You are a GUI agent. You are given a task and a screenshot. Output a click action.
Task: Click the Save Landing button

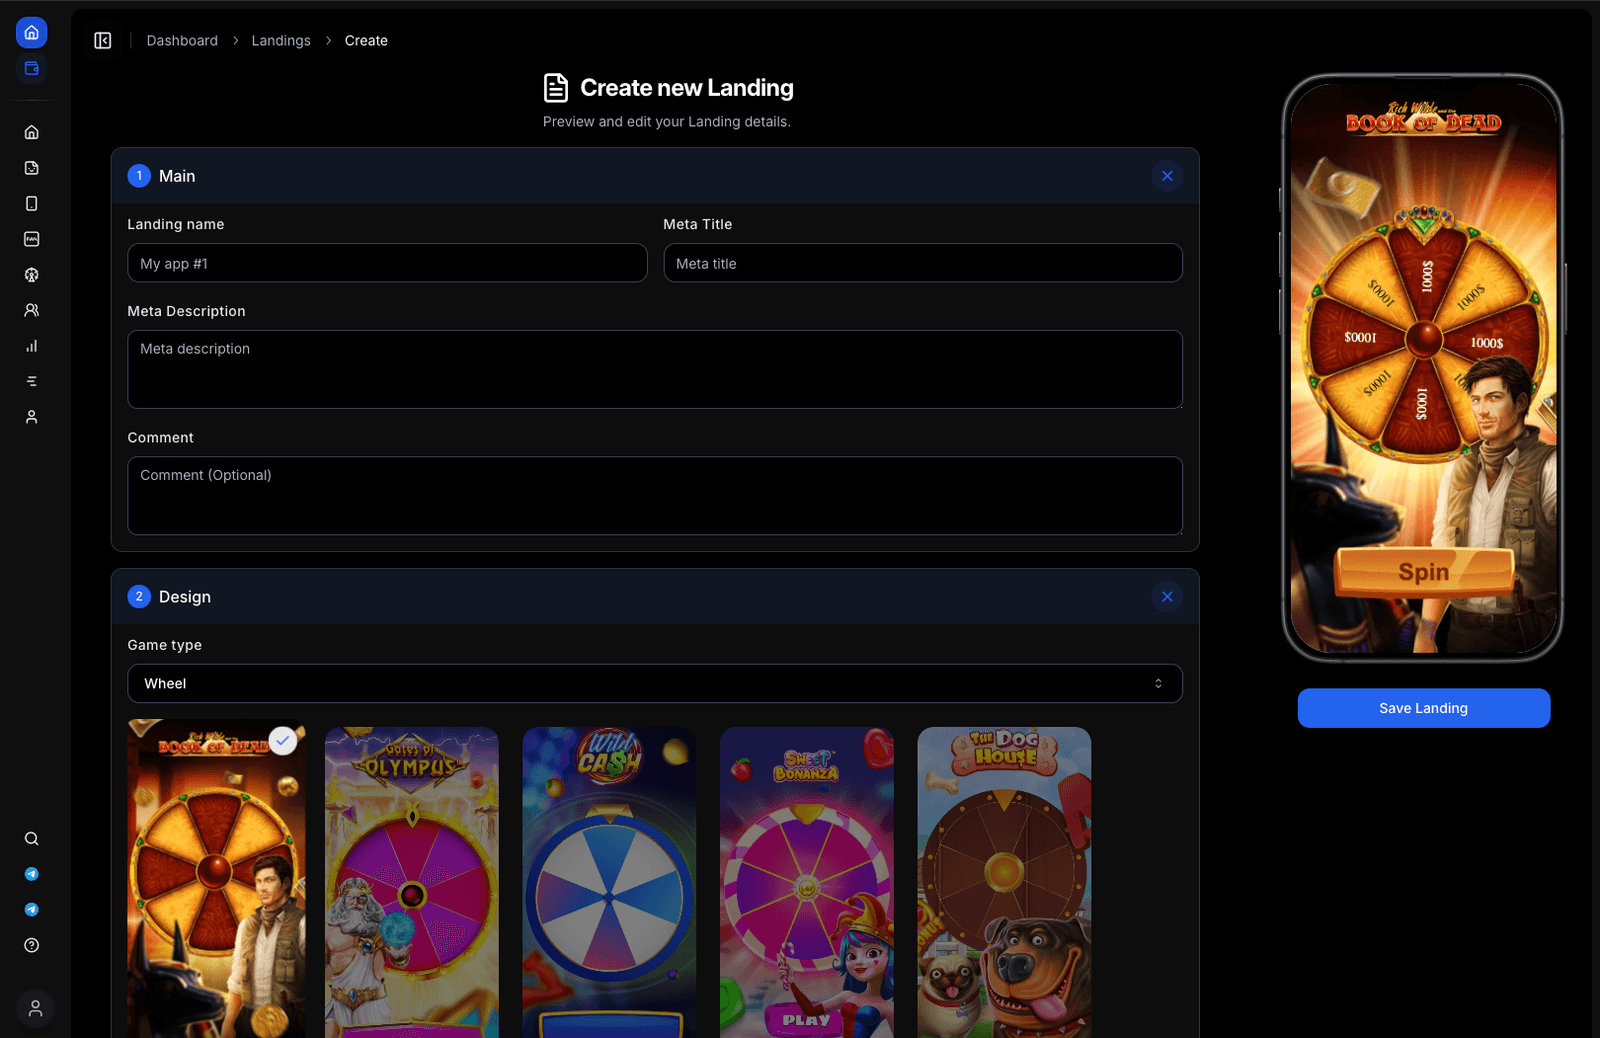click(1423, 708)
